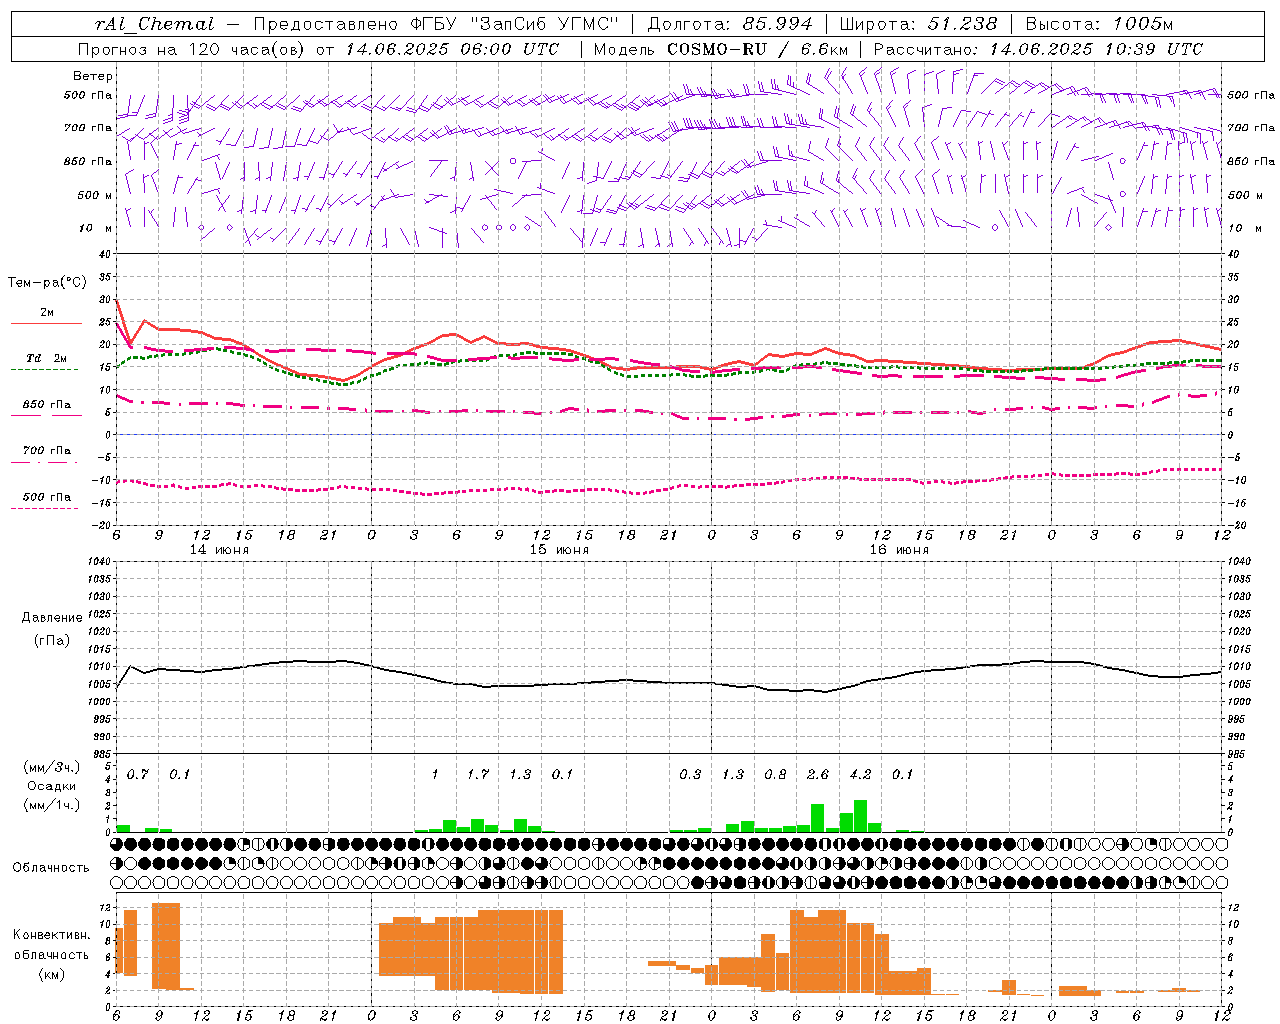This screenshot has height=1024, width=1280.
Task: Click the (мм/1ч.) precipitation unit label
Action: tap(50, 805)
